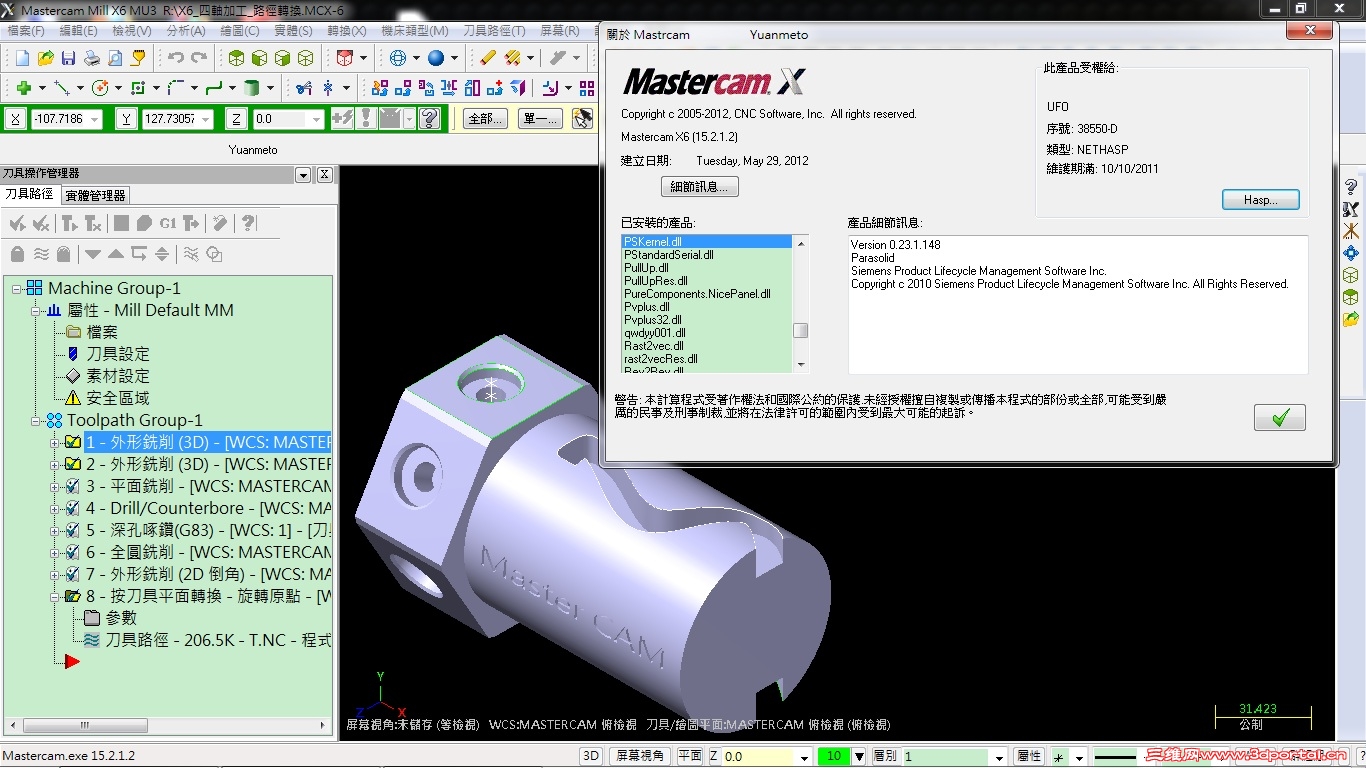Open file with the folder toolbar icon

coord(45,58)
